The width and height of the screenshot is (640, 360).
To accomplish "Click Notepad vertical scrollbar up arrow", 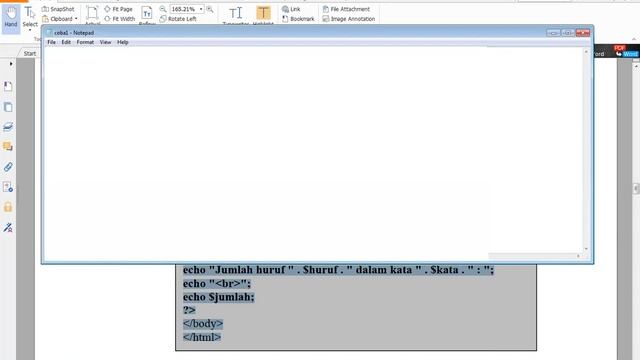I will (x=586, y=51).
